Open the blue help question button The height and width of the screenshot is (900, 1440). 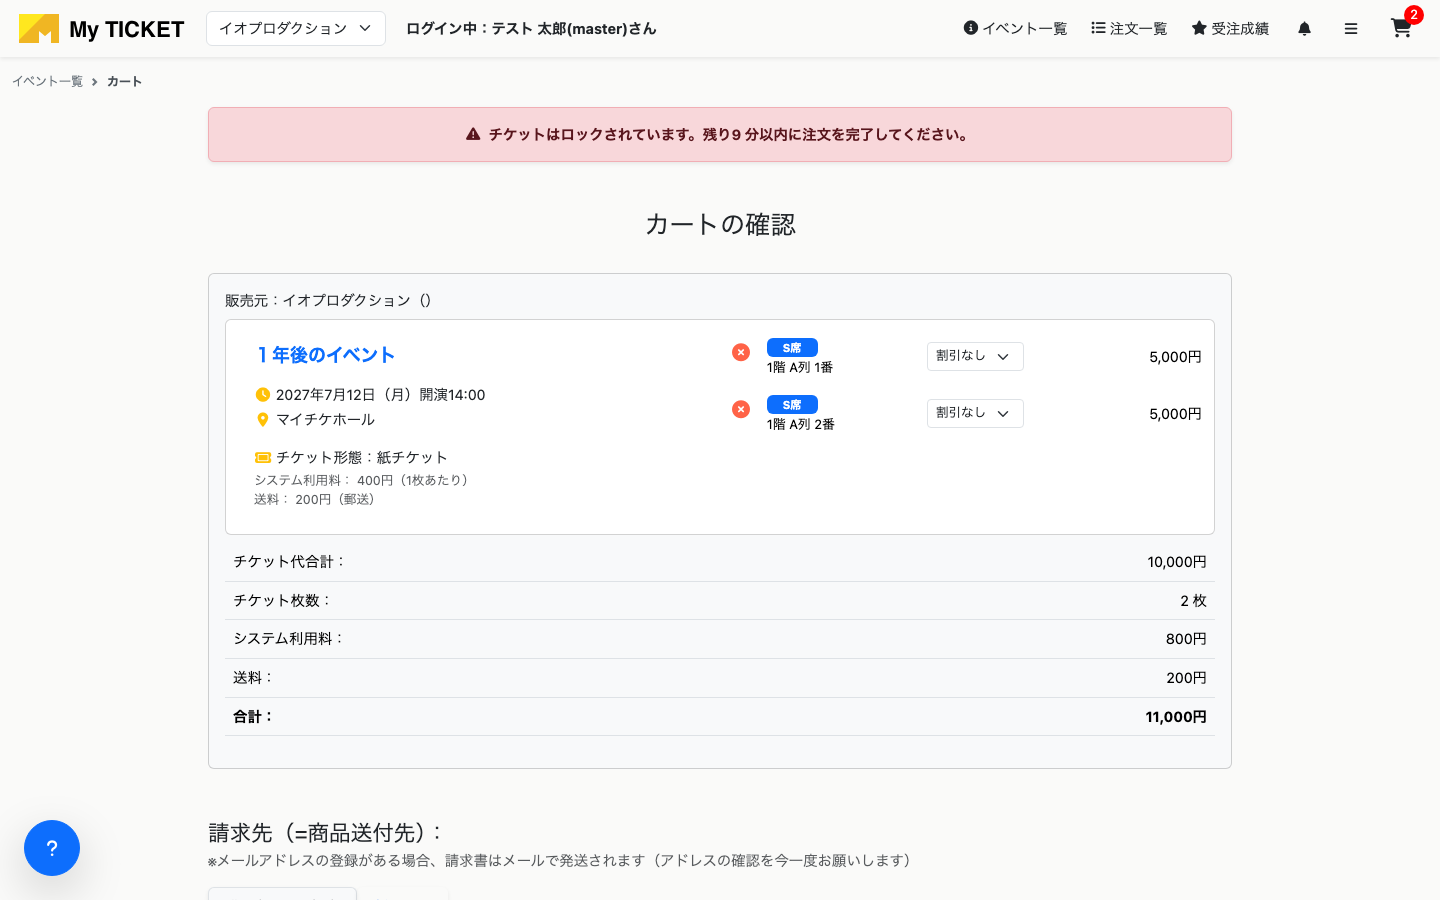[52, 848]
